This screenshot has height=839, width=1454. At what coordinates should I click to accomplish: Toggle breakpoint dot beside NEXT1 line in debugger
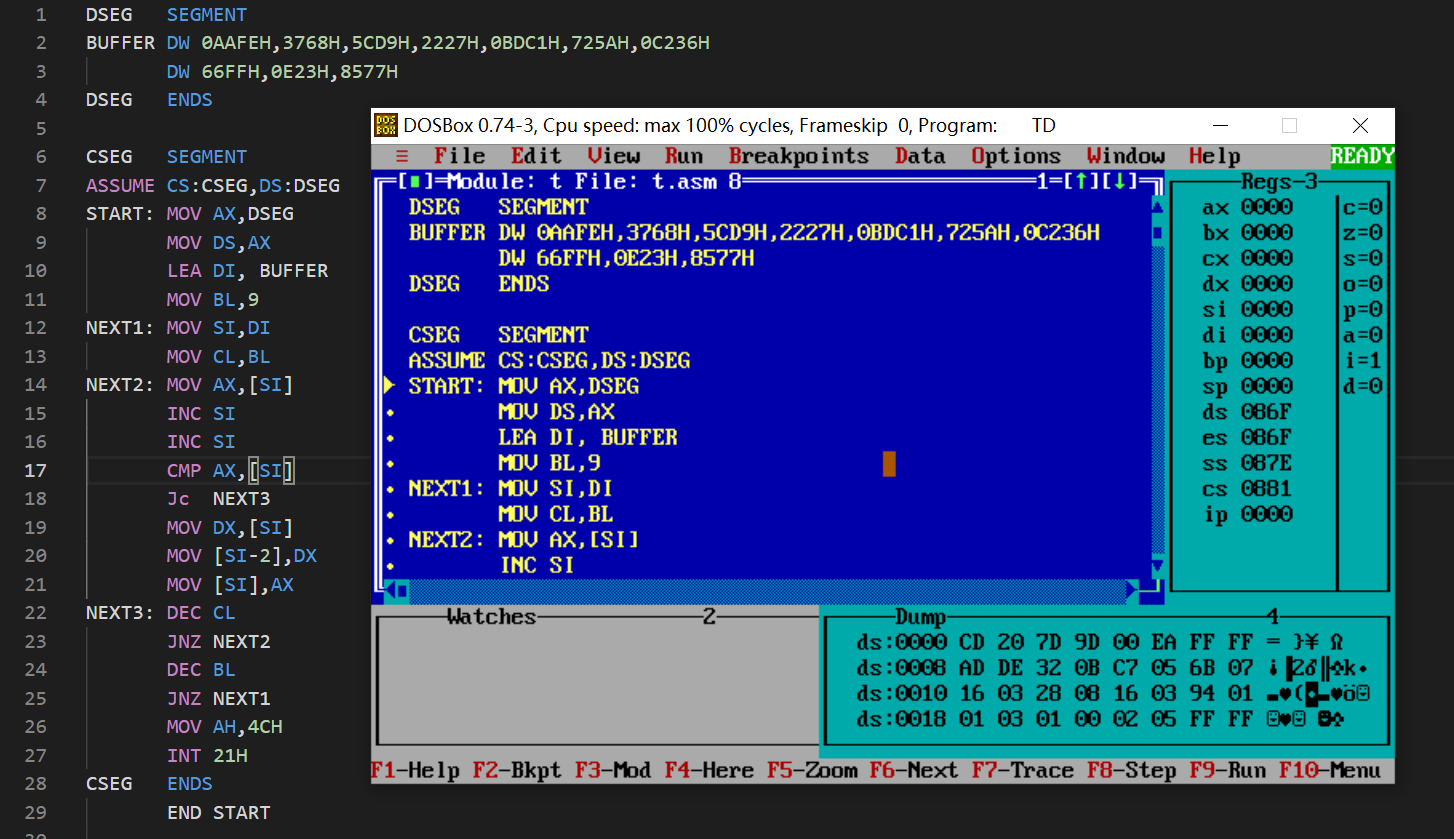click(x=389, y=489)
